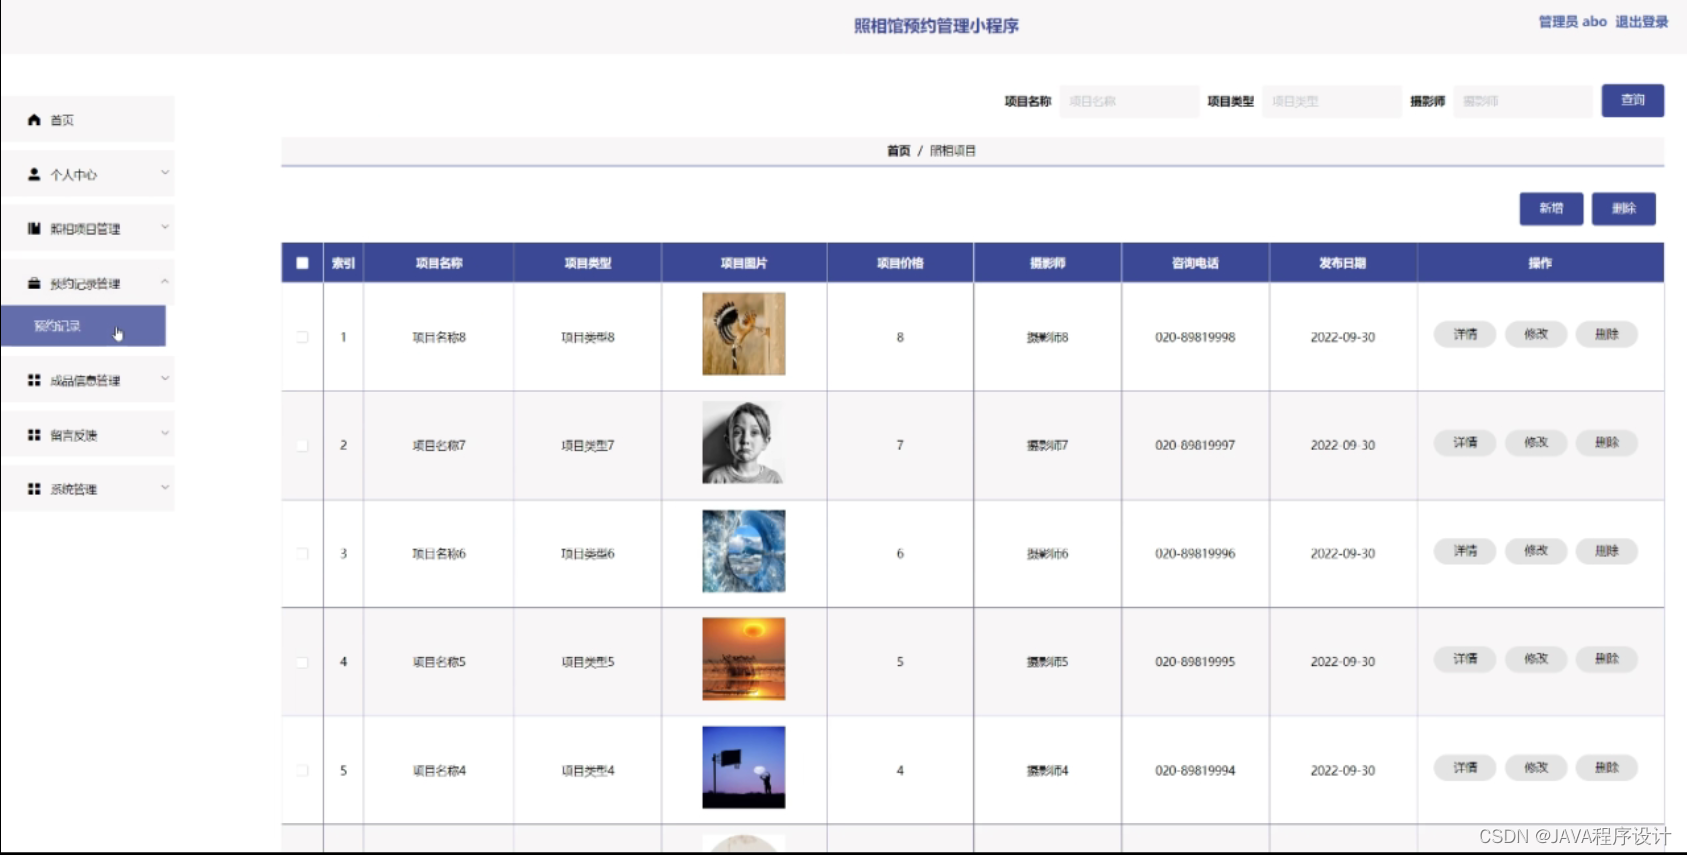Click the 发布日期 column header
1687x855 pixels.
pos(1343,263)
